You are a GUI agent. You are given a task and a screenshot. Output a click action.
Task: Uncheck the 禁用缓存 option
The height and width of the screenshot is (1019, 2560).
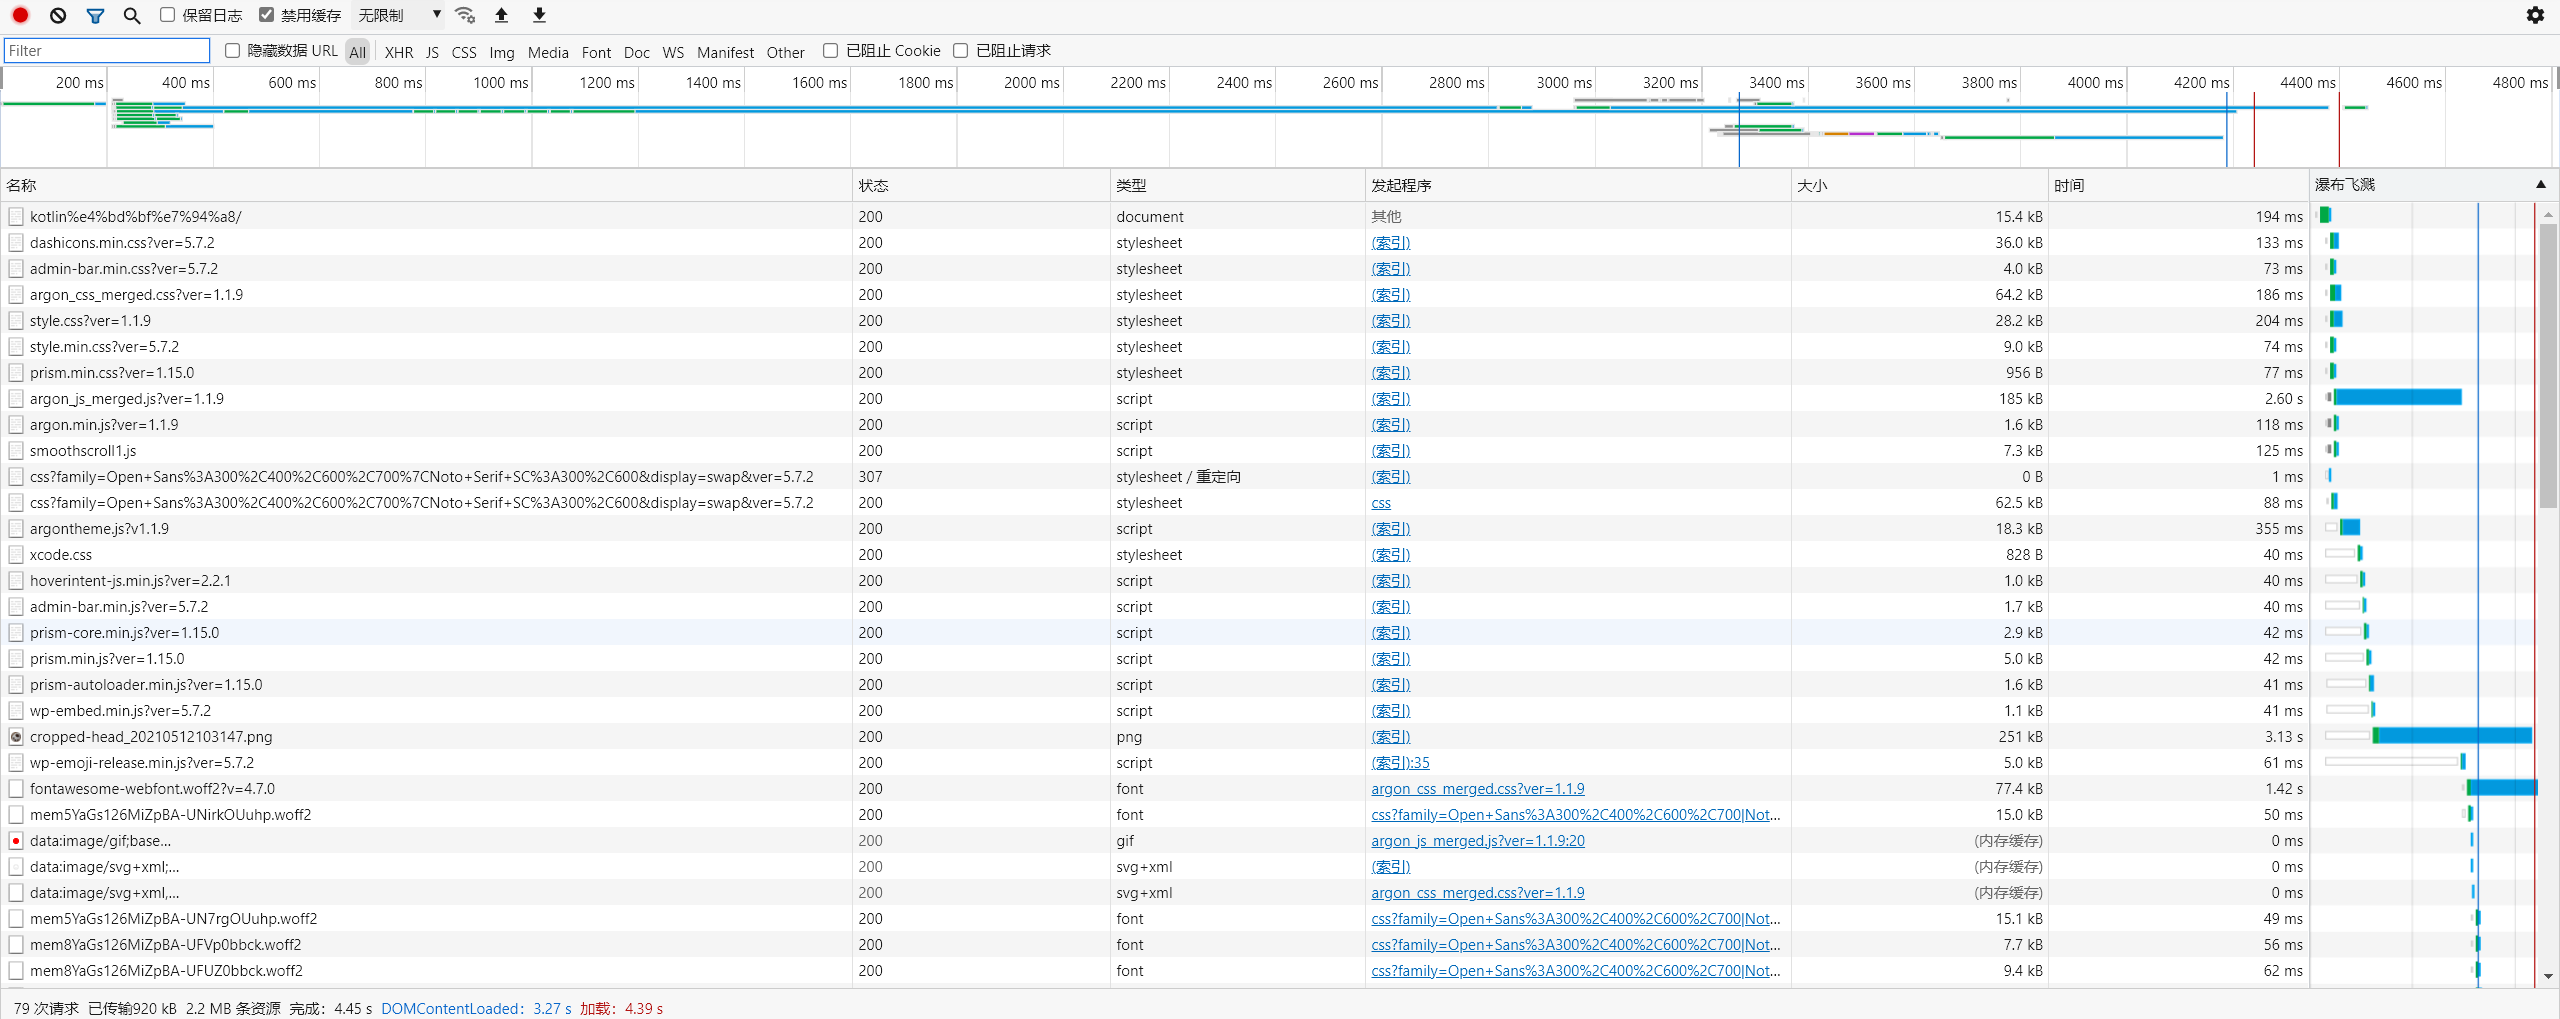click(266, 14)
